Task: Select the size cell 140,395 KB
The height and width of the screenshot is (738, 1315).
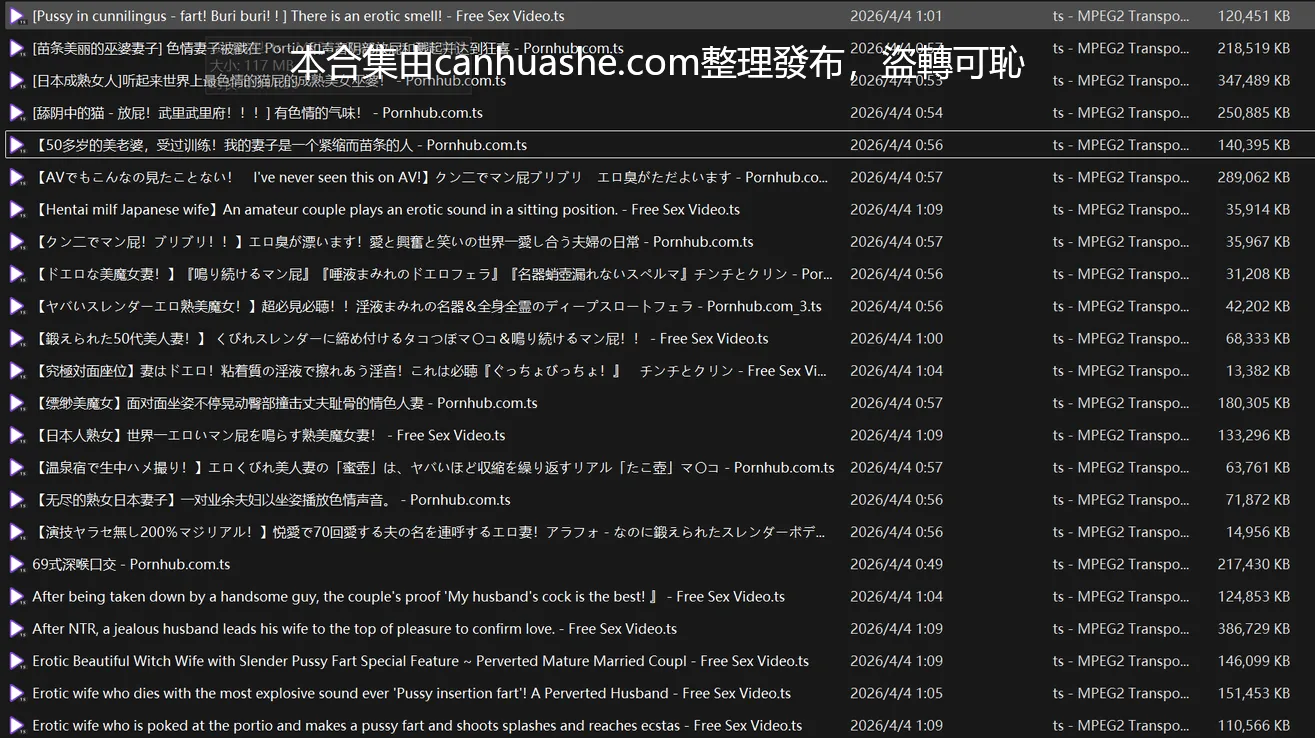Action: (1254, 145)
